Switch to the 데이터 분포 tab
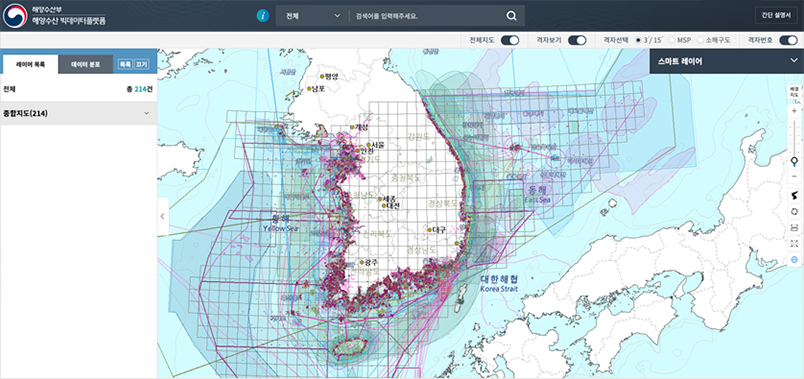Viewport: 804px width, 379px height. coord(85,65)
